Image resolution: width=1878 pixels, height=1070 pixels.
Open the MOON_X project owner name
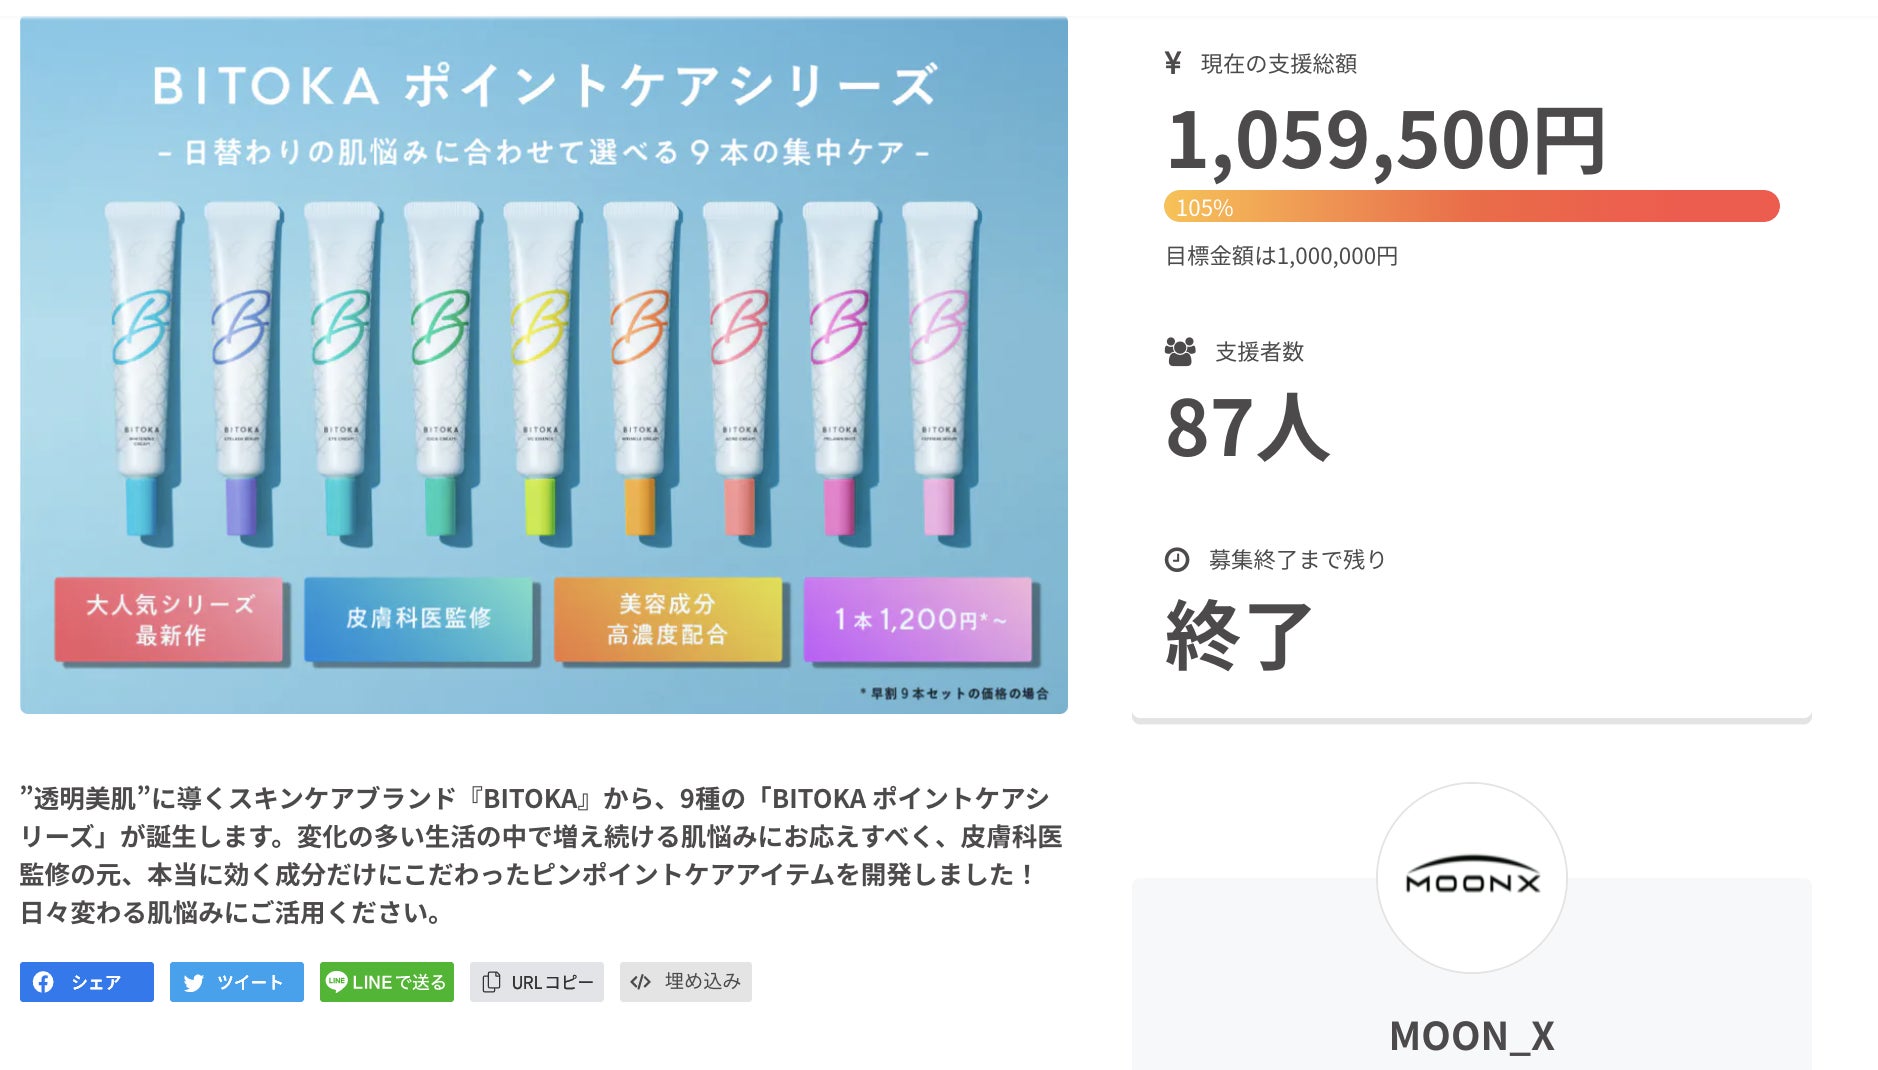pyautogui.click(x=1471, y=1036)
